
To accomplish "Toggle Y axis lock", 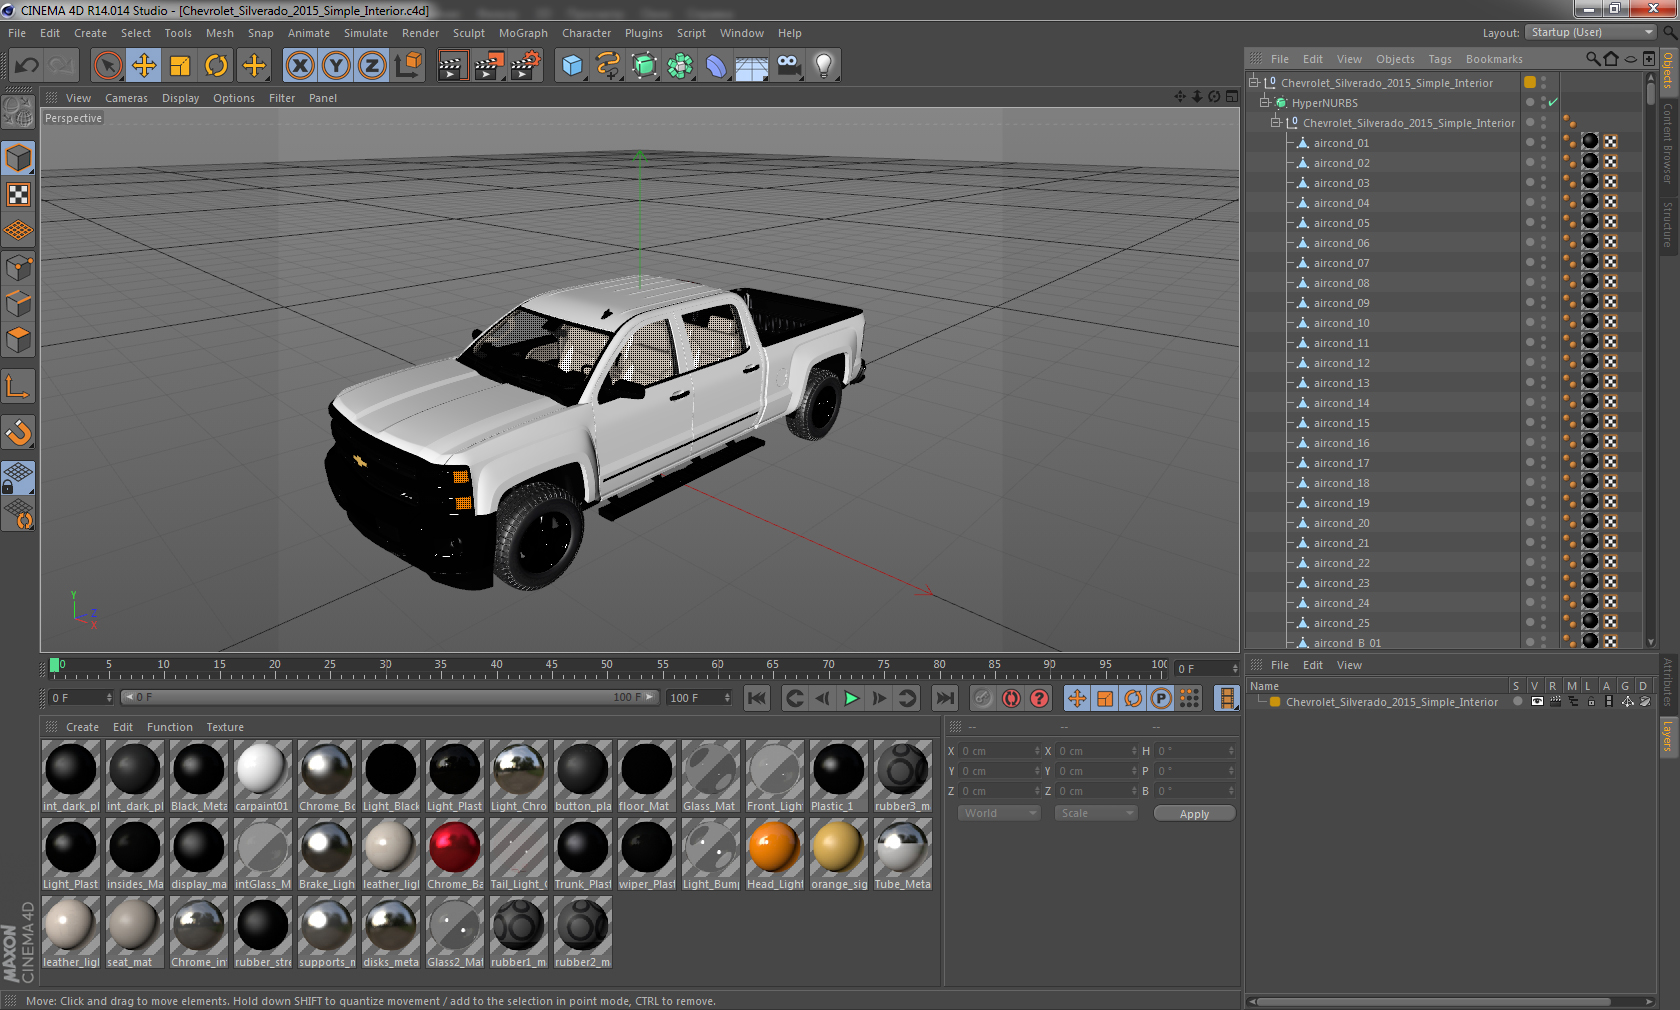I will [x=336, y=66].
